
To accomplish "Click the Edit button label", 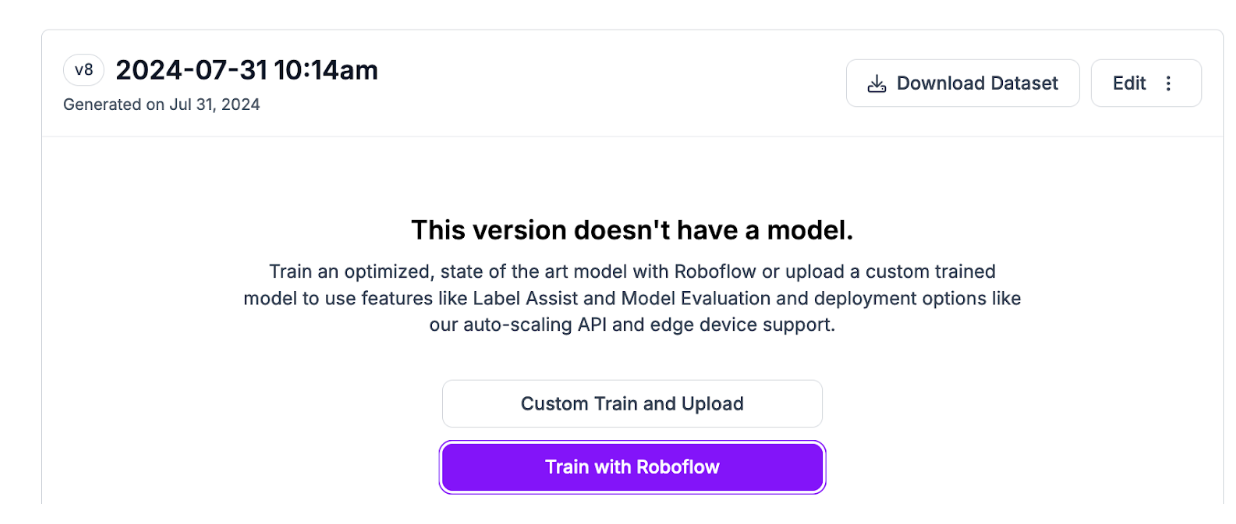I will pyautogui.click(x=1129, y=84).
